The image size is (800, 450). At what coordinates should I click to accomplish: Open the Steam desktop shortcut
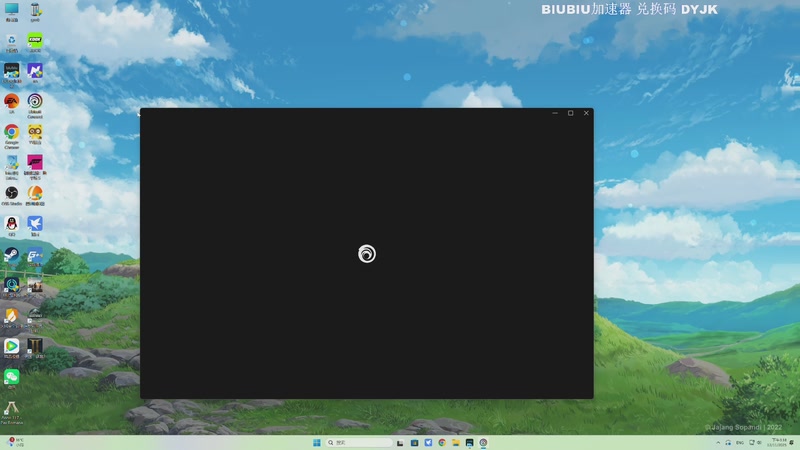click(x=11, y=257)
